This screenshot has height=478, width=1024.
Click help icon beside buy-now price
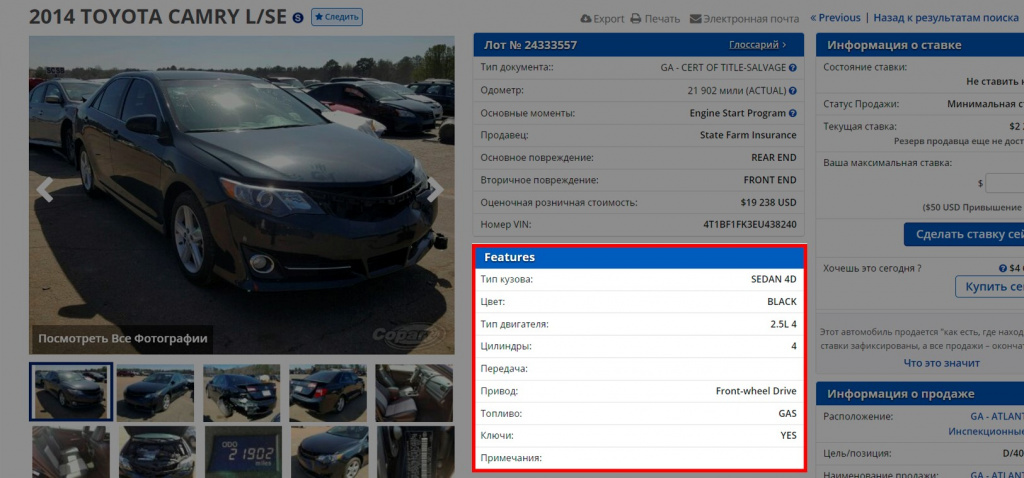[x=1002, y=268]
